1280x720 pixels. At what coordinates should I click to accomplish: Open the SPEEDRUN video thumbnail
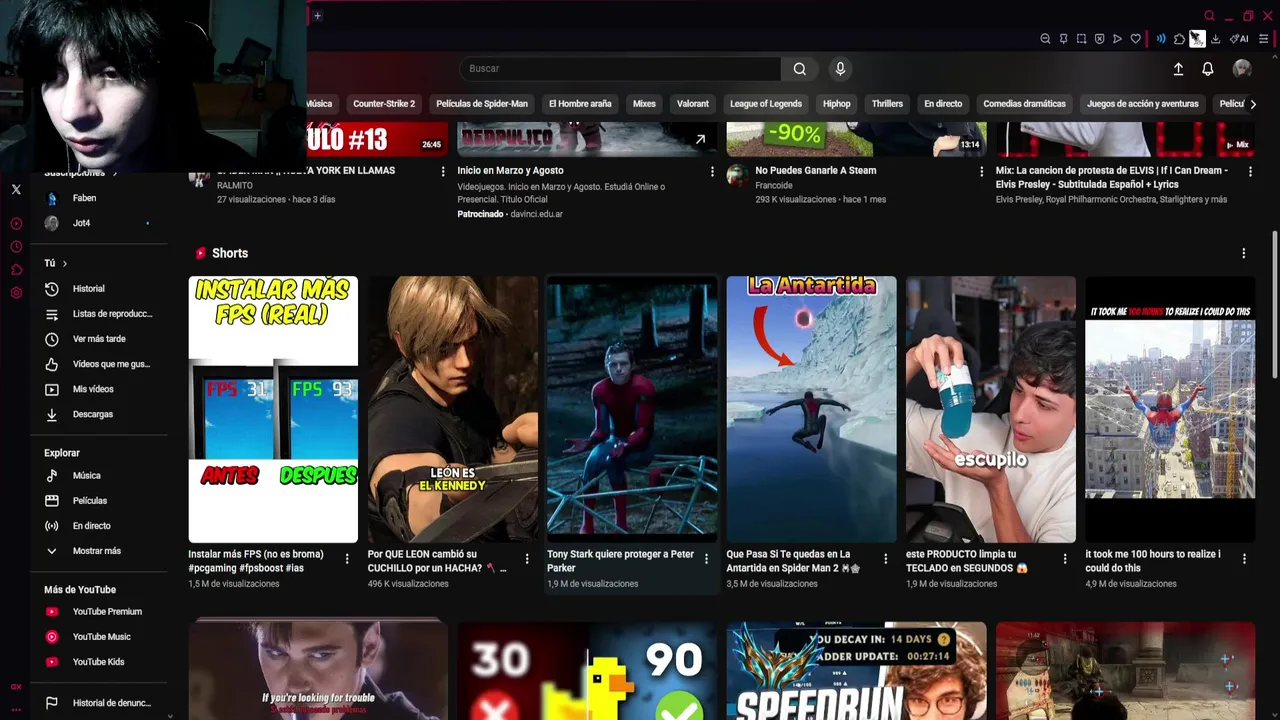point(856,671)
